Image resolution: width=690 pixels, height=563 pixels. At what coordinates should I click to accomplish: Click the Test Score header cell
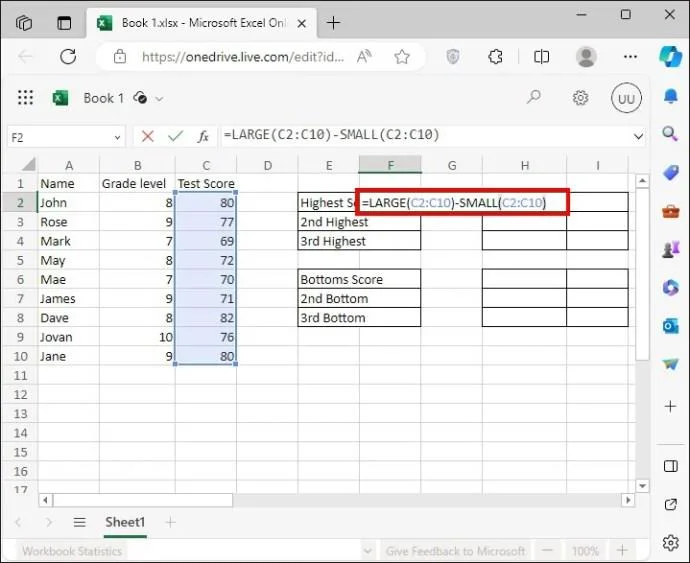tap(206, 184)
